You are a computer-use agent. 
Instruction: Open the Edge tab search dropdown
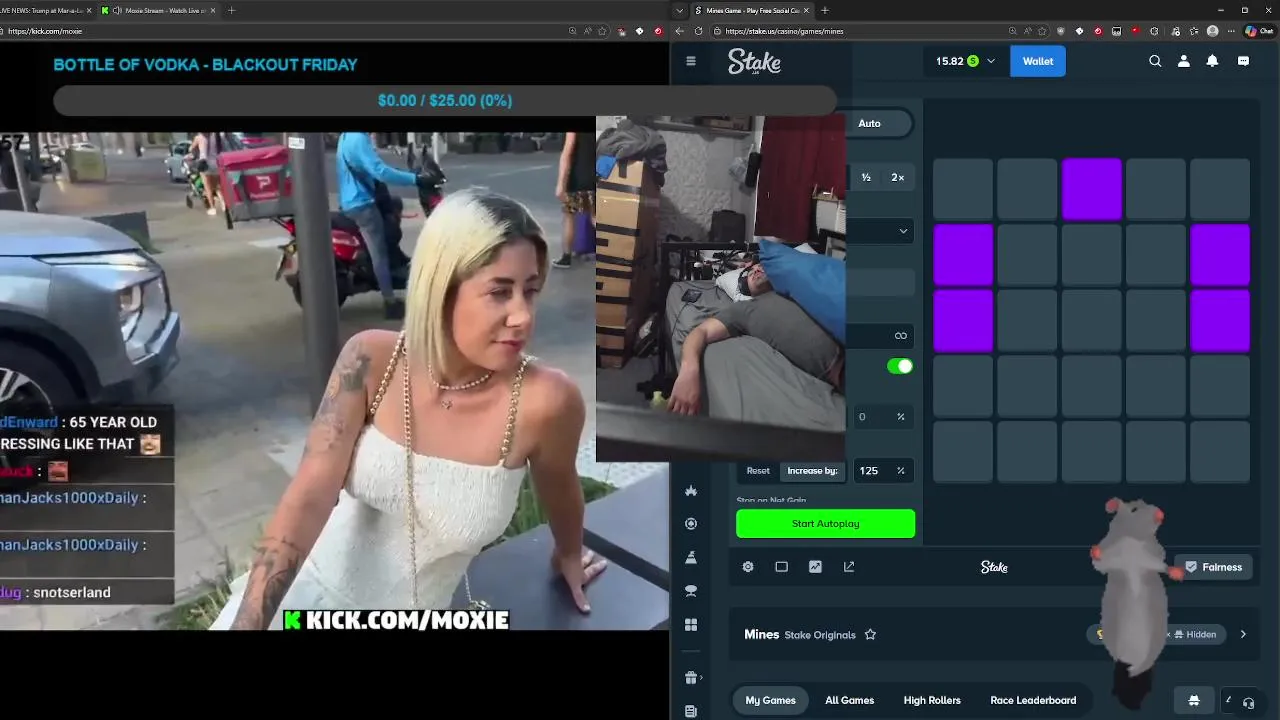coord(680,10)
